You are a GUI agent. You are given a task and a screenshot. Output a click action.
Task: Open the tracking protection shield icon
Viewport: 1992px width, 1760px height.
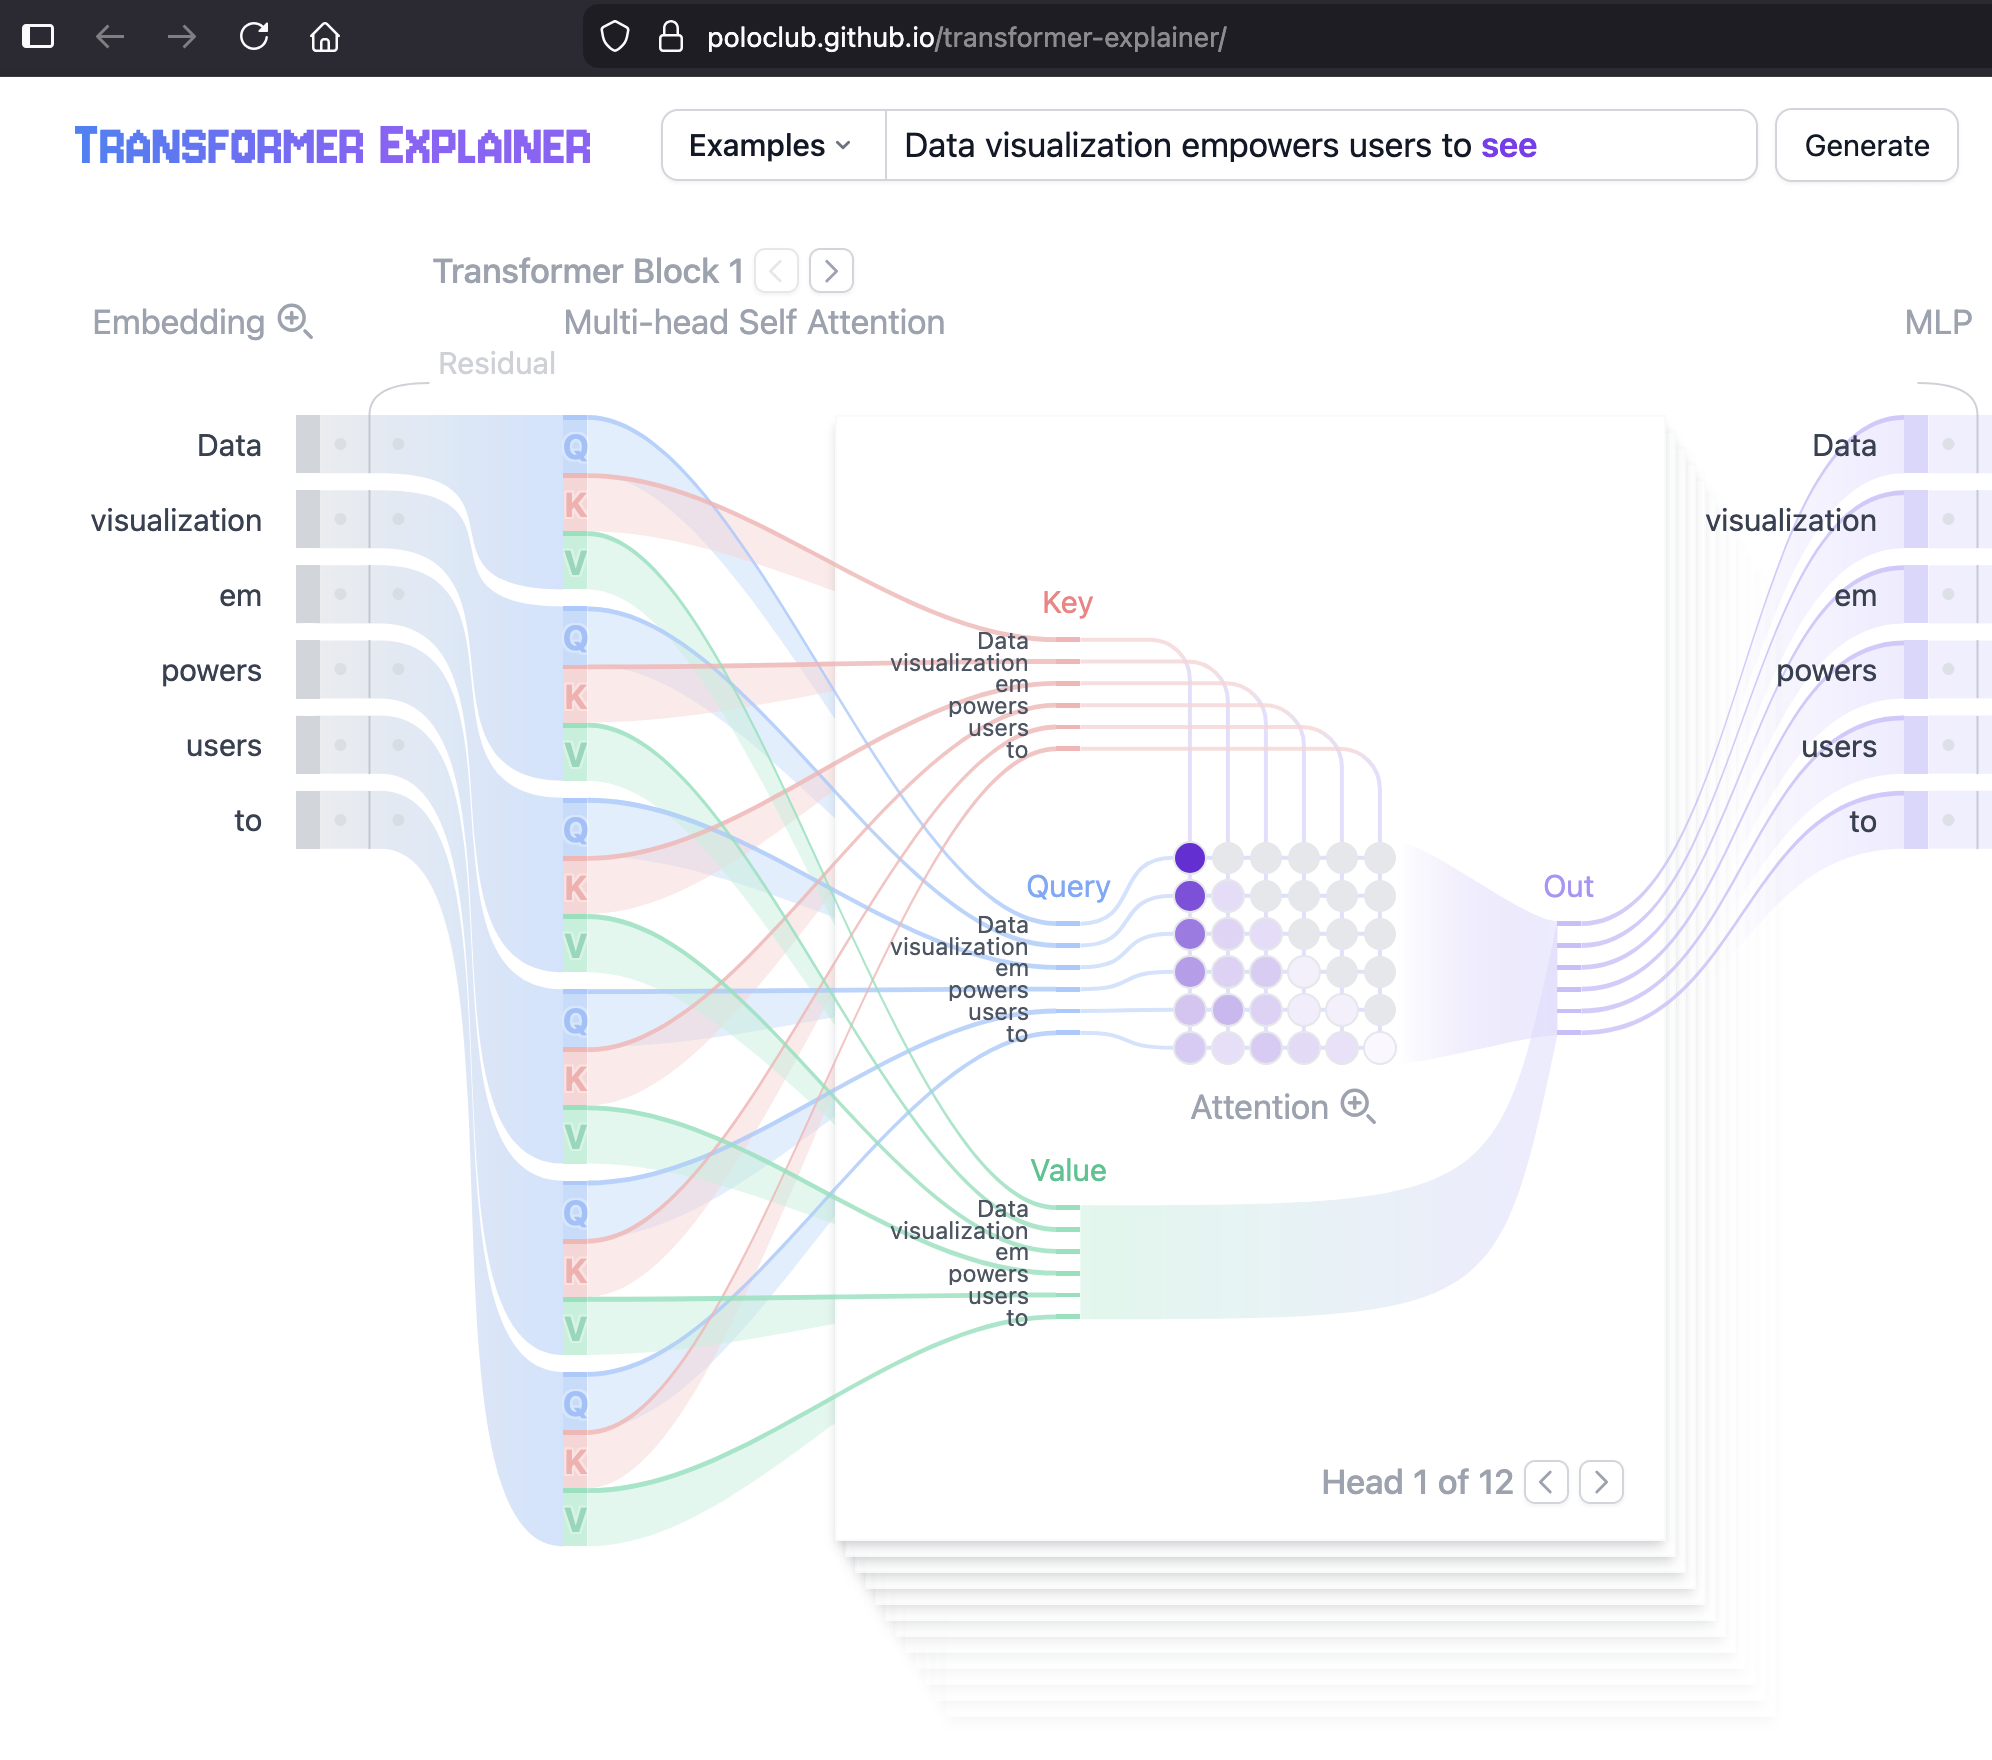[x=615, y=37]
